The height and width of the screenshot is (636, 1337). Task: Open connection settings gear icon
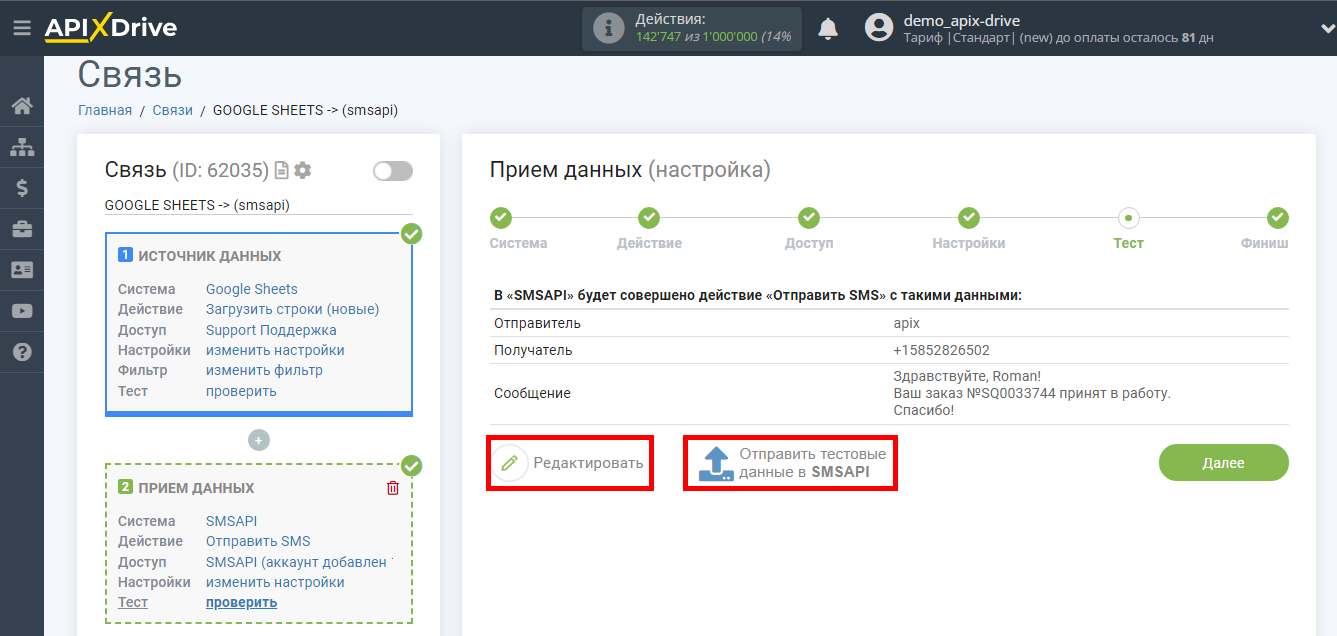click(x=303, y=171)
